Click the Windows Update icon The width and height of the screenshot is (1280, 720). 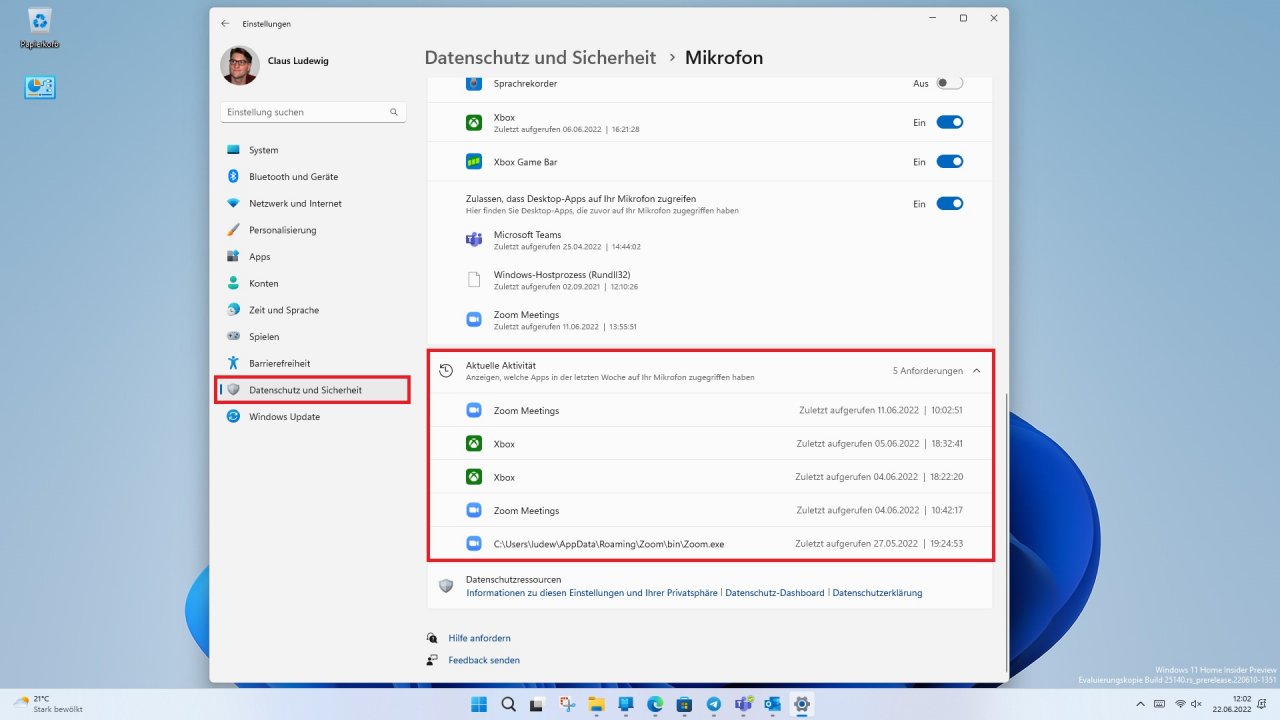[233, 417]
